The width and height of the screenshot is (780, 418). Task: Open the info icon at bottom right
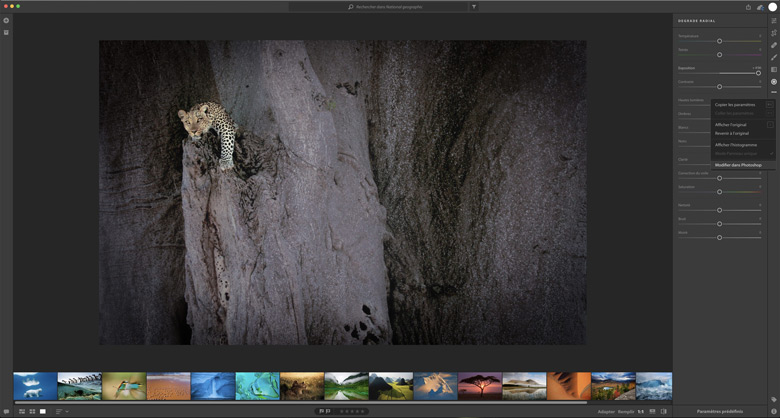774,411
